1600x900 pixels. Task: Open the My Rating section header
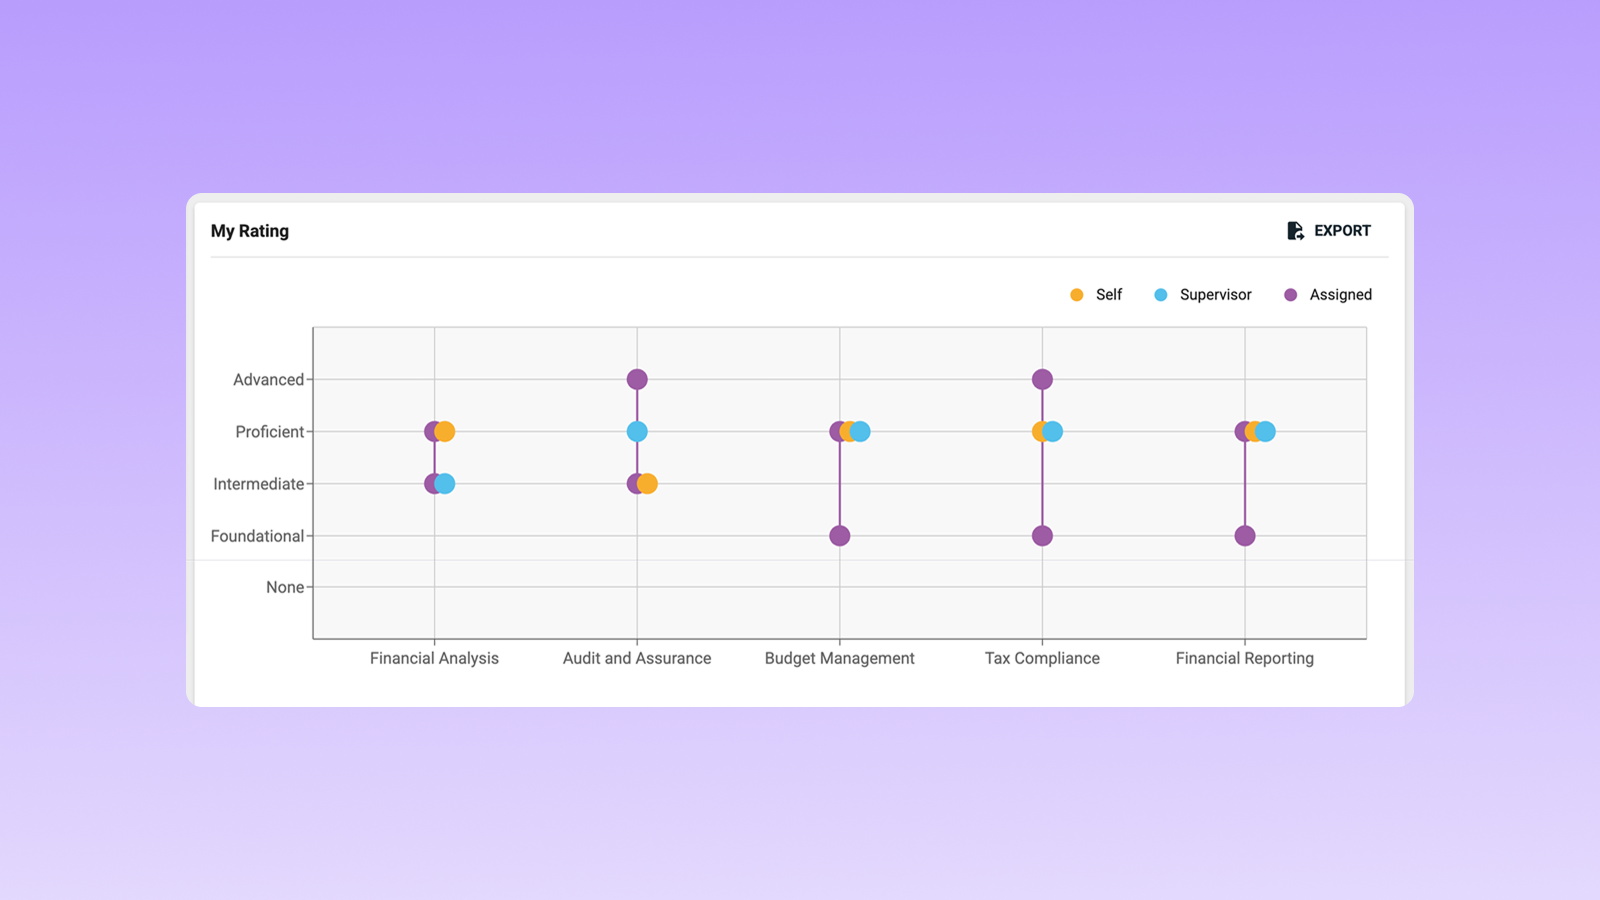click(x=249, y=231)
